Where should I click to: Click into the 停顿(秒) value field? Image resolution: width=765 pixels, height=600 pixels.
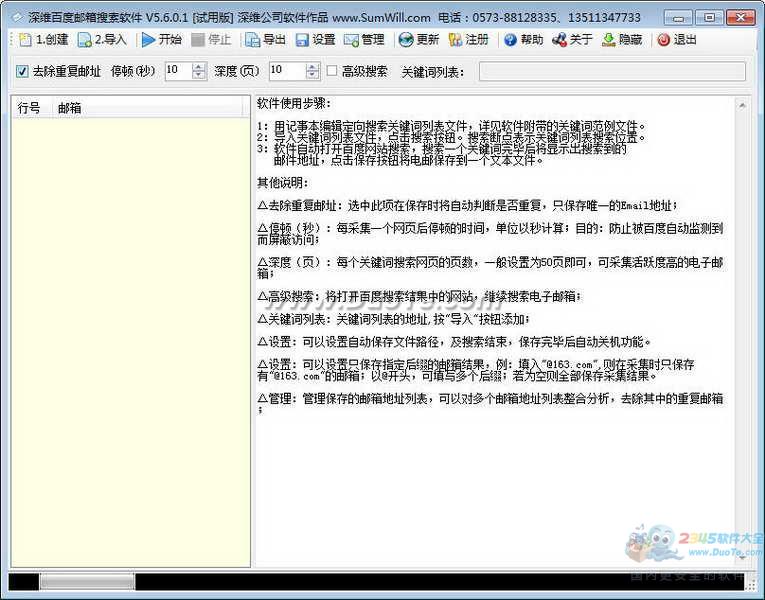coord(179,71)
